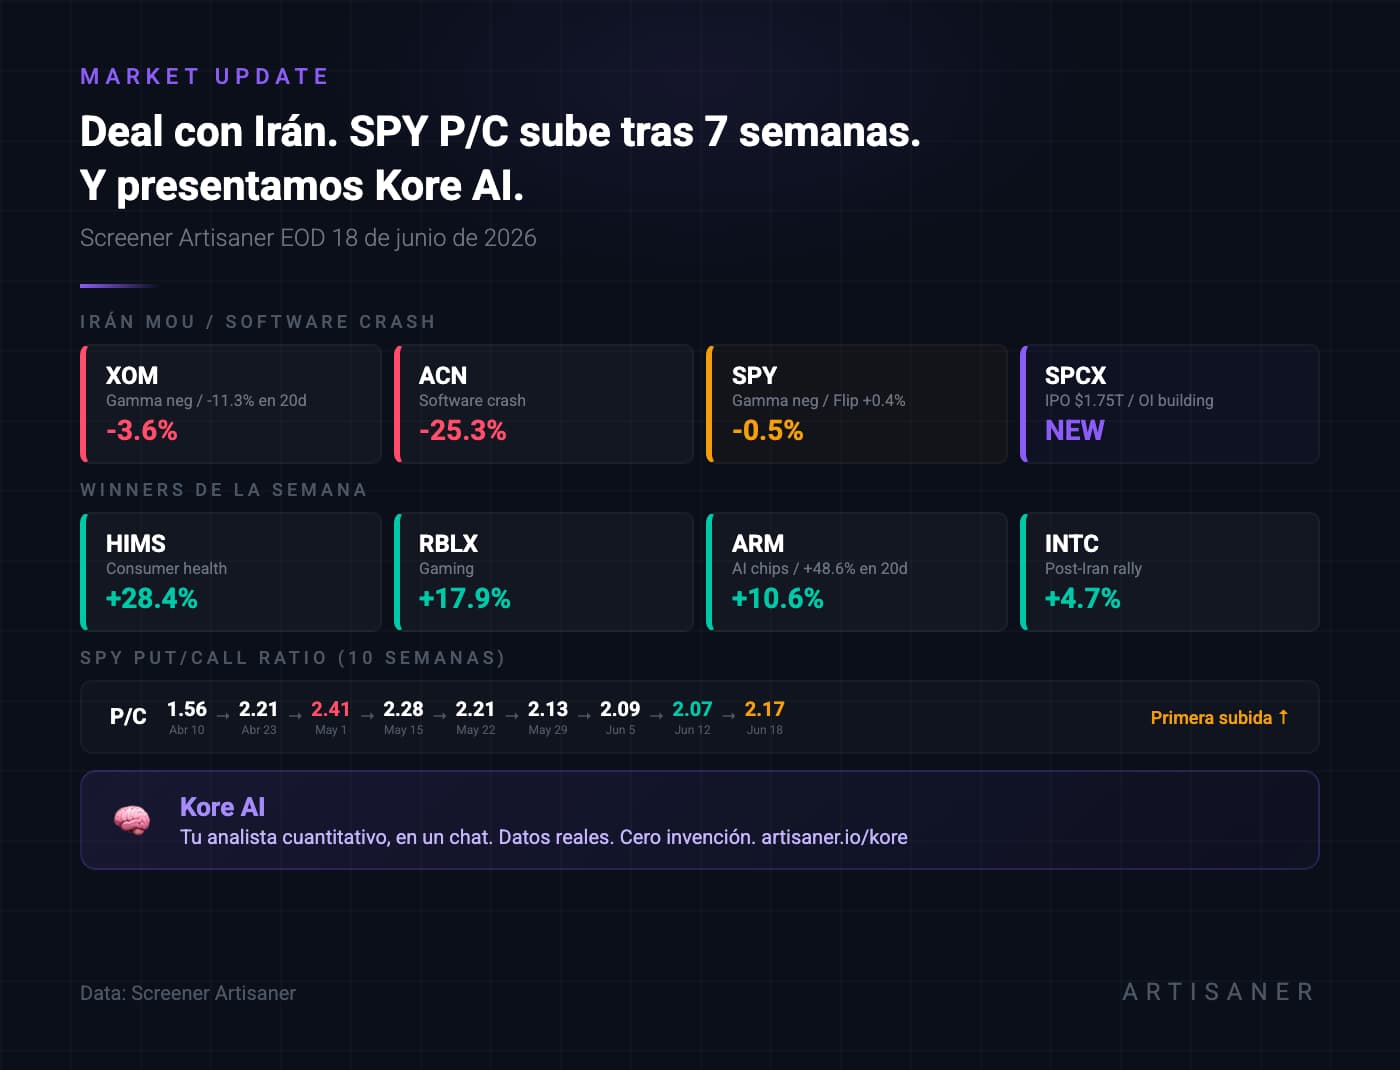Open the HIMS Consumer health card

click(231, 572)
